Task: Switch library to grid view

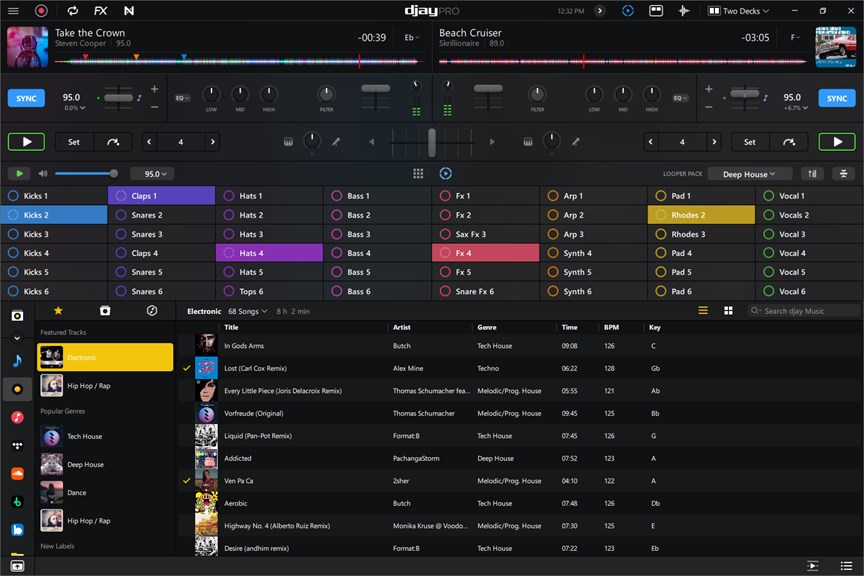Action: [728, 311]
